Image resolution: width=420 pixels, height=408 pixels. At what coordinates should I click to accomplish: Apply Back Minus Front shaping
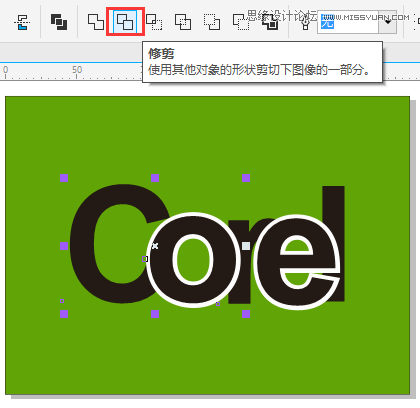pos(241,23)
